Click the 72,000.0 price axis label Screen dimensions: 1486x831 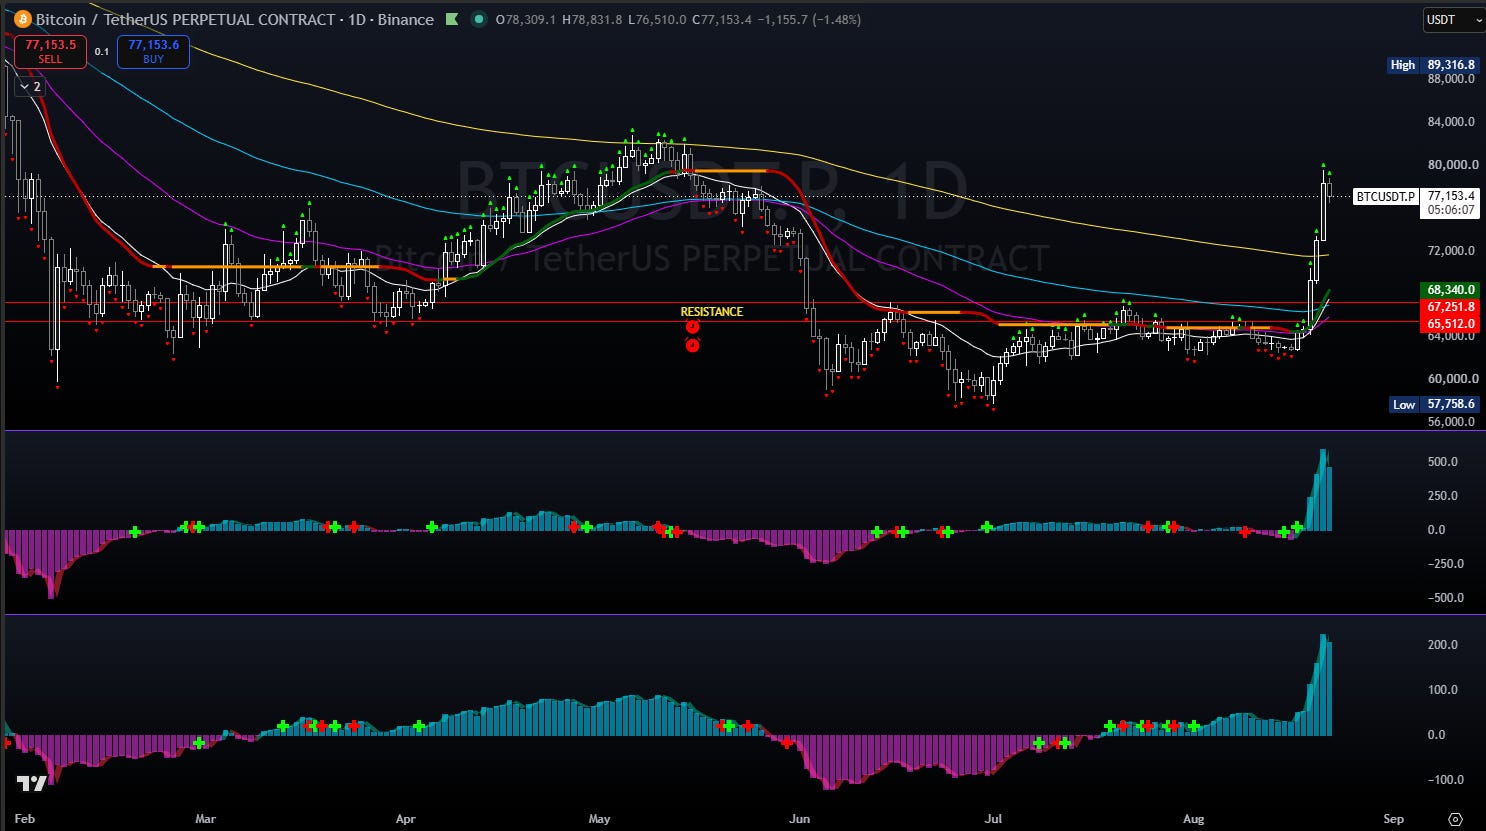tap(1451, 250)
